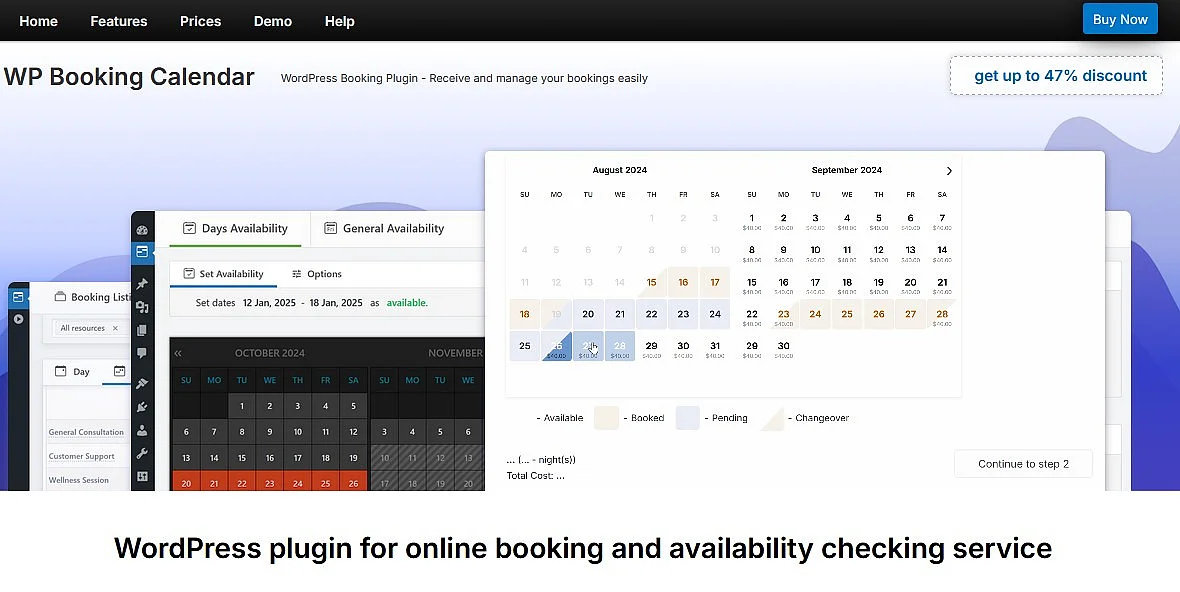
Task: Open the Users person sidebar icon
Action: (142, 430)
